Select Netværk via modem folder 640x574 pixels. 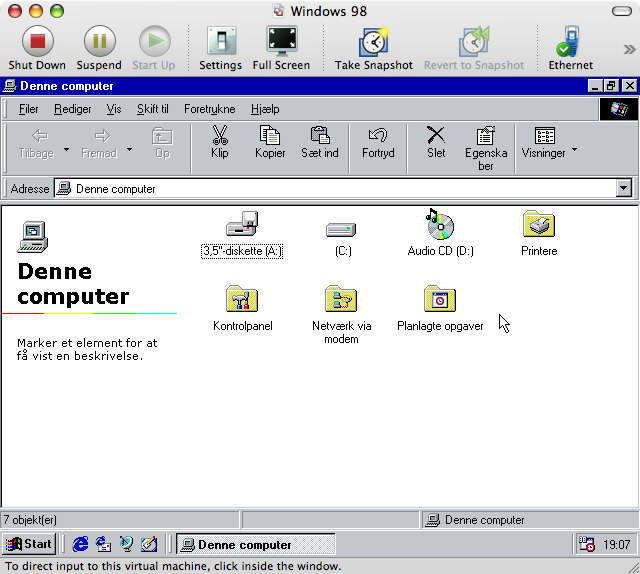[341, 315]
